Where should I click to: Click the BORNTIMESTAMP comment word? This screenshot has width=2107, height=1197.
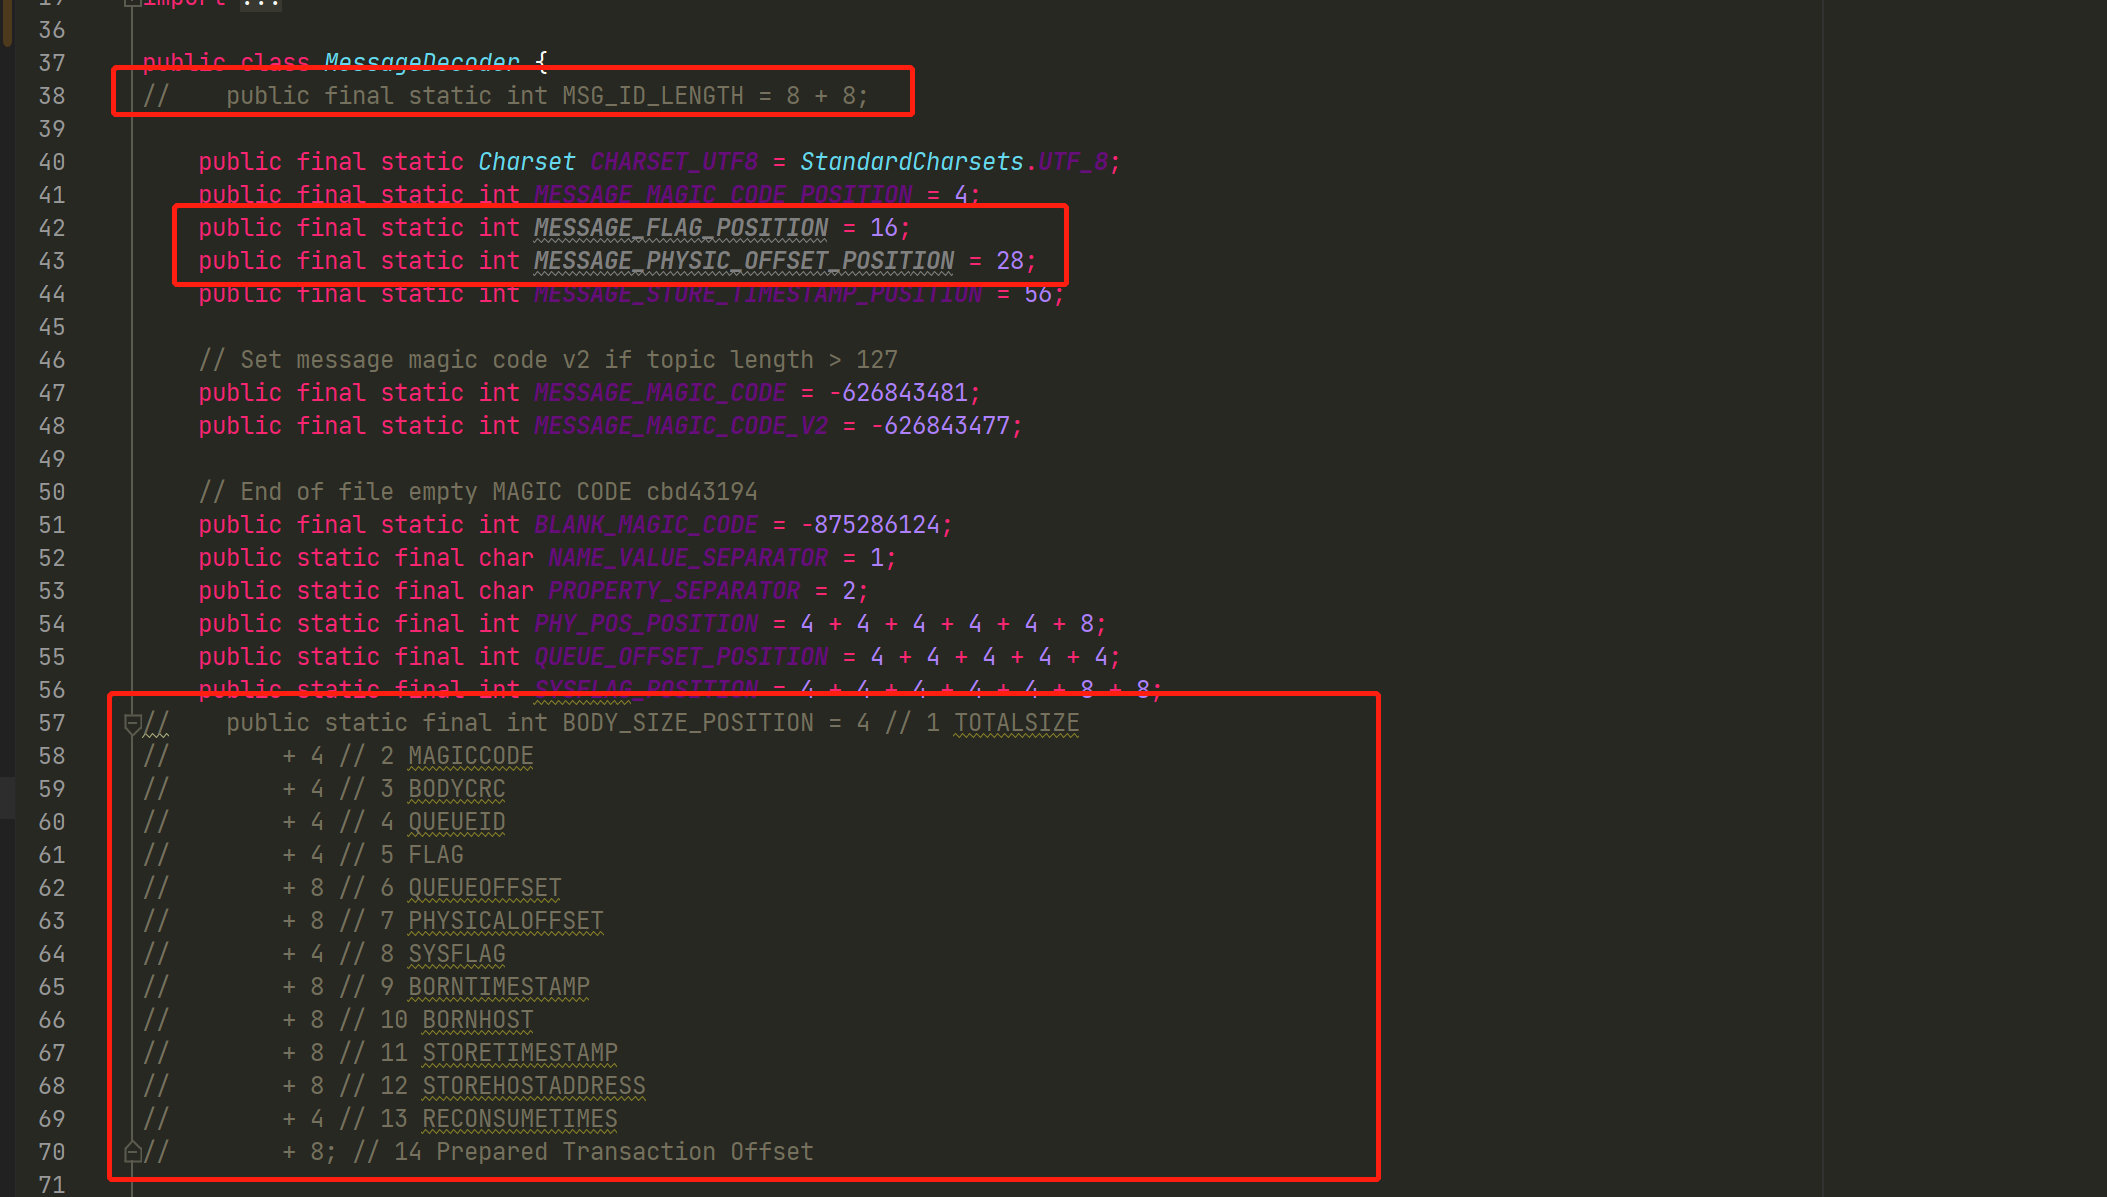(x=499, y=987)
